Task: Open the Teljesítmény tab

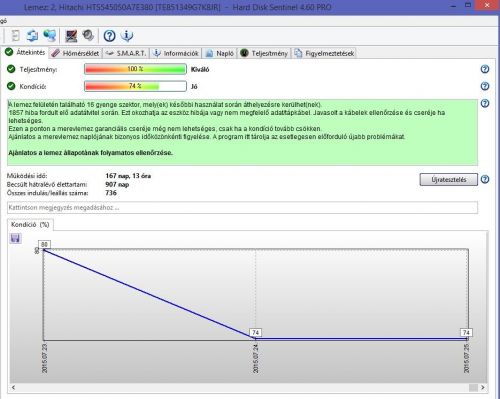Action: point(264,53)
